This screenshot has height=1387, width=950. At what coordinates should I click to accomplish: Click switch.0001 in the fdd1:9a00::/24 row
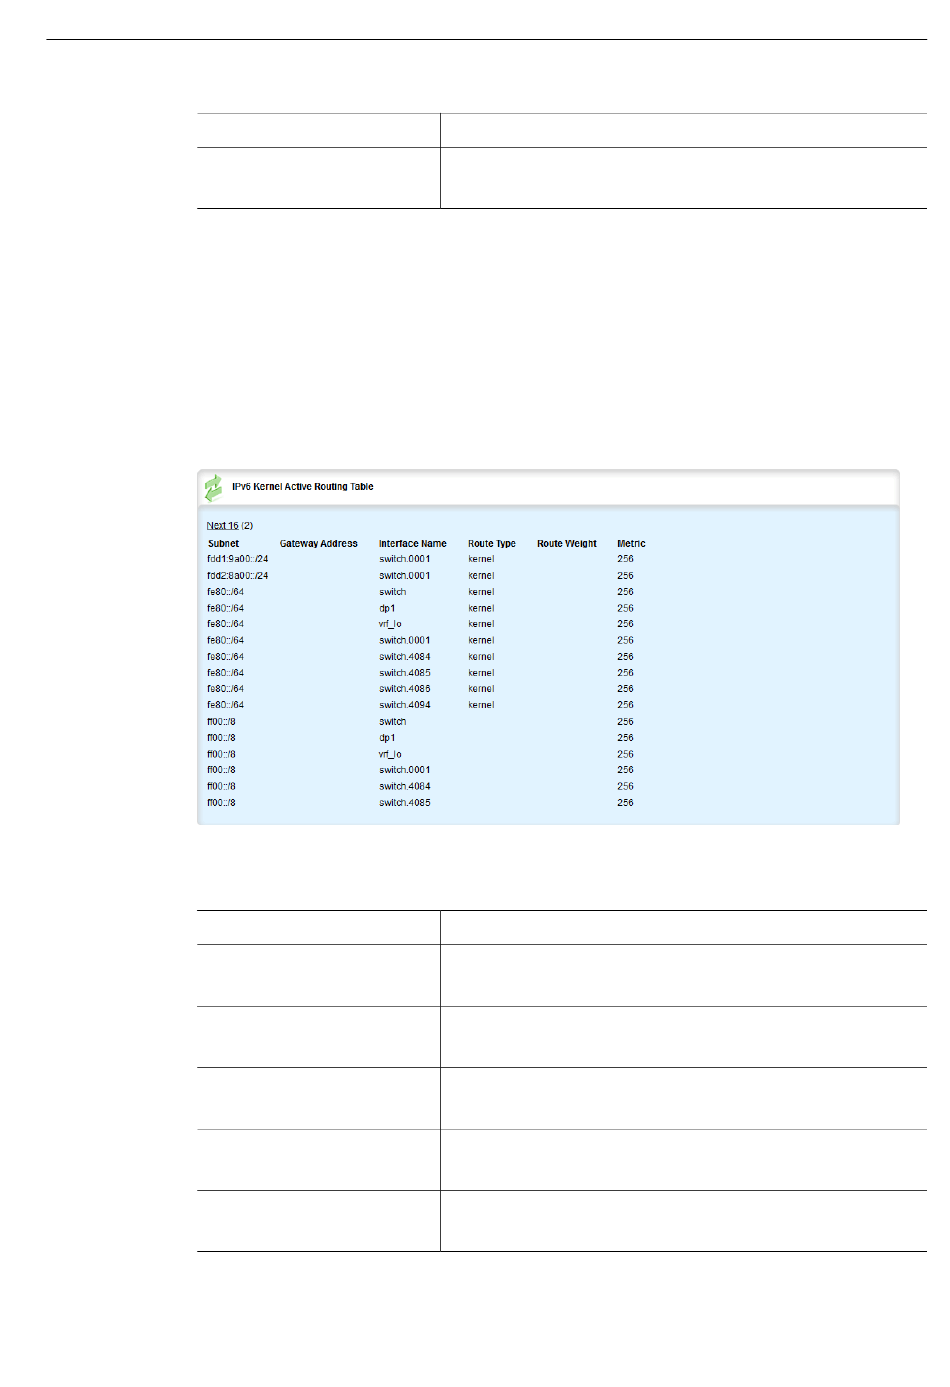pyautogui.click(x=404, y=559)
